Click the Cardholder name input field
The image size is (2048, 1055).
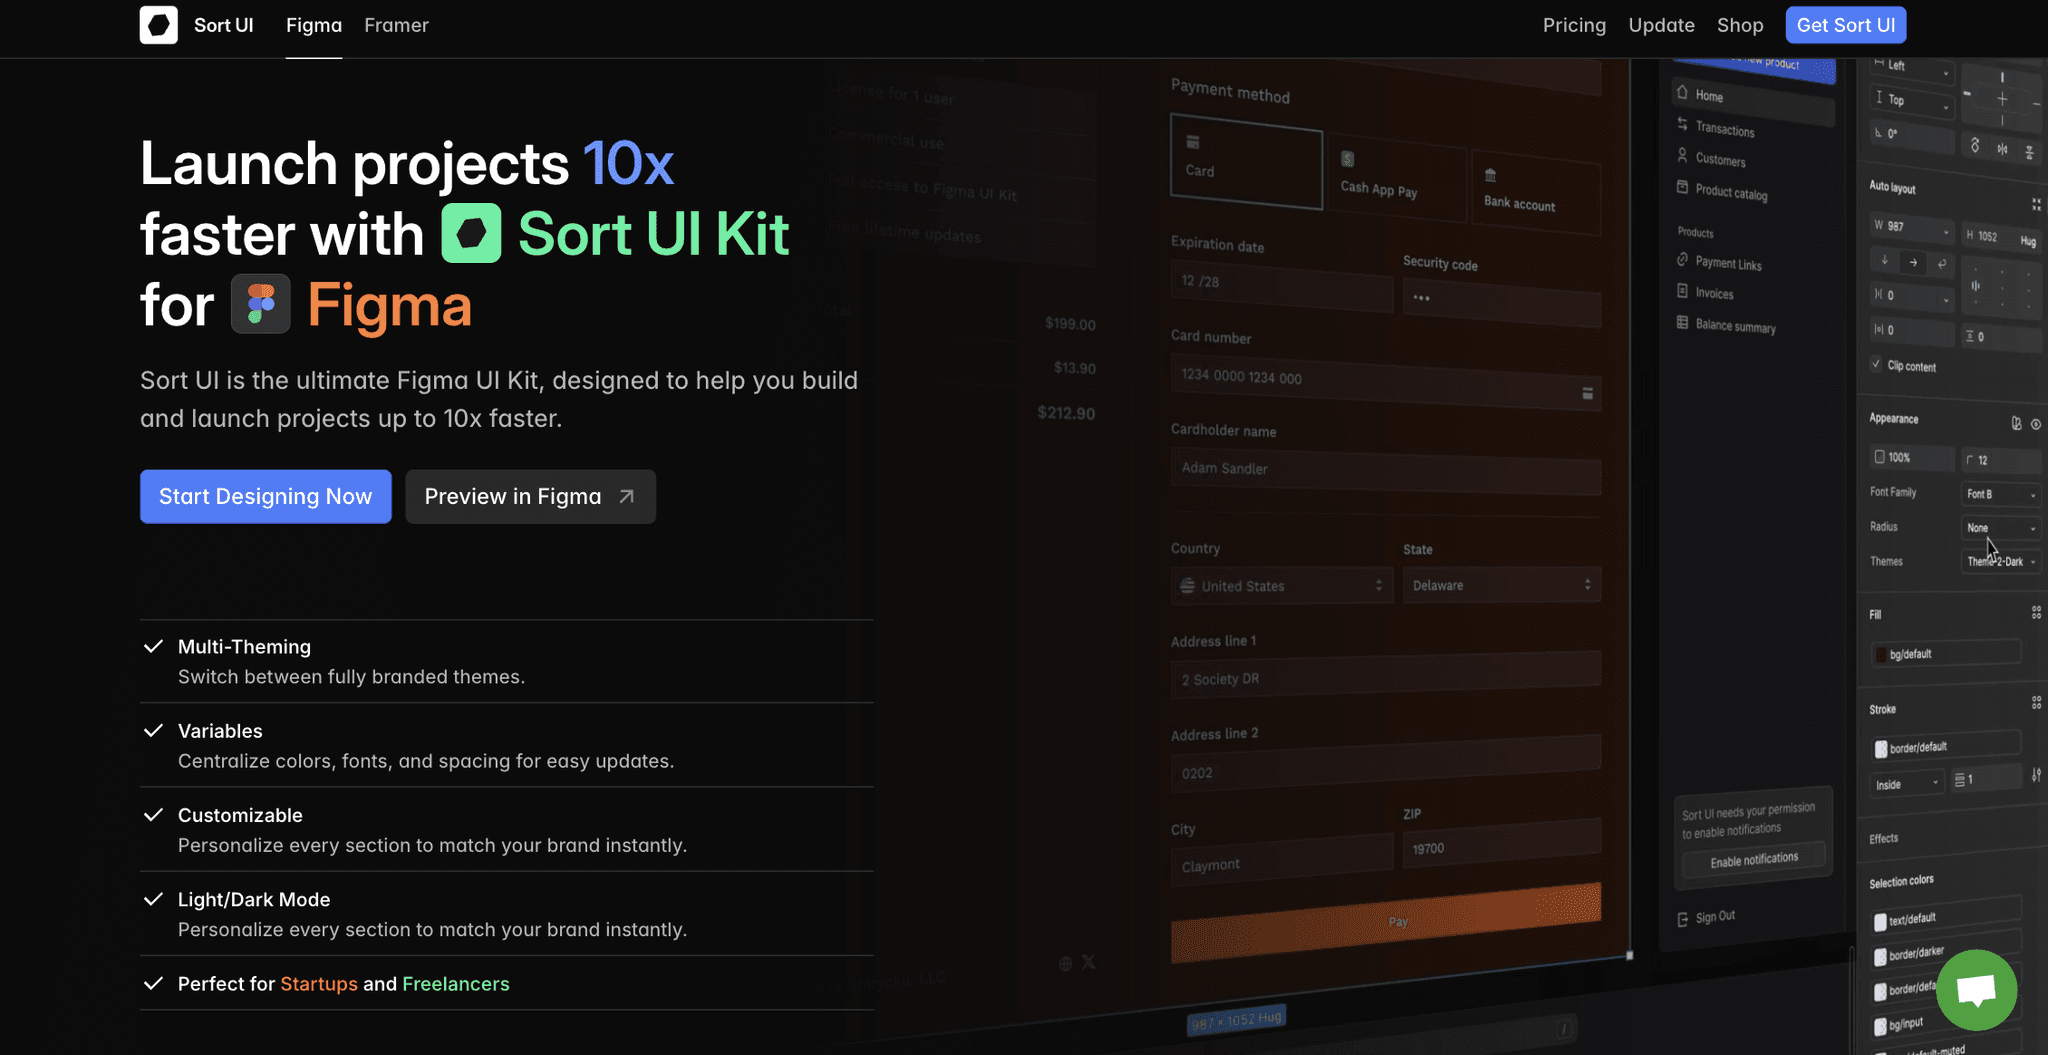[x=1385, y=468]
